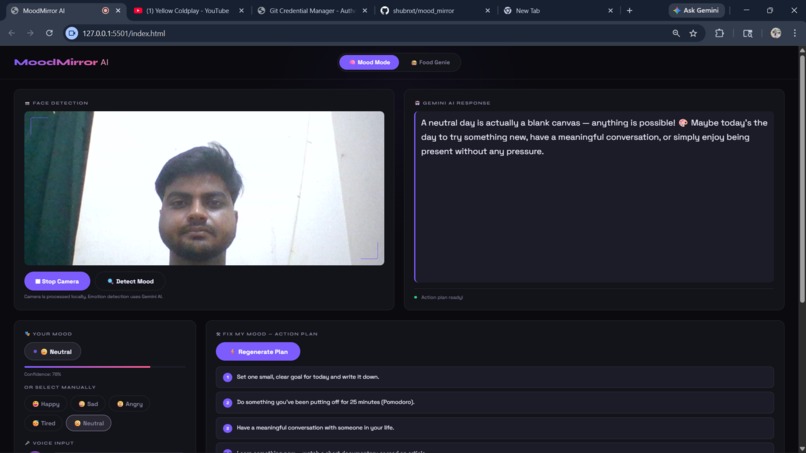Close the Yellow Coldplay YouTube tab
This screenshot has width=806, height=453.
(x=241, y=10)
